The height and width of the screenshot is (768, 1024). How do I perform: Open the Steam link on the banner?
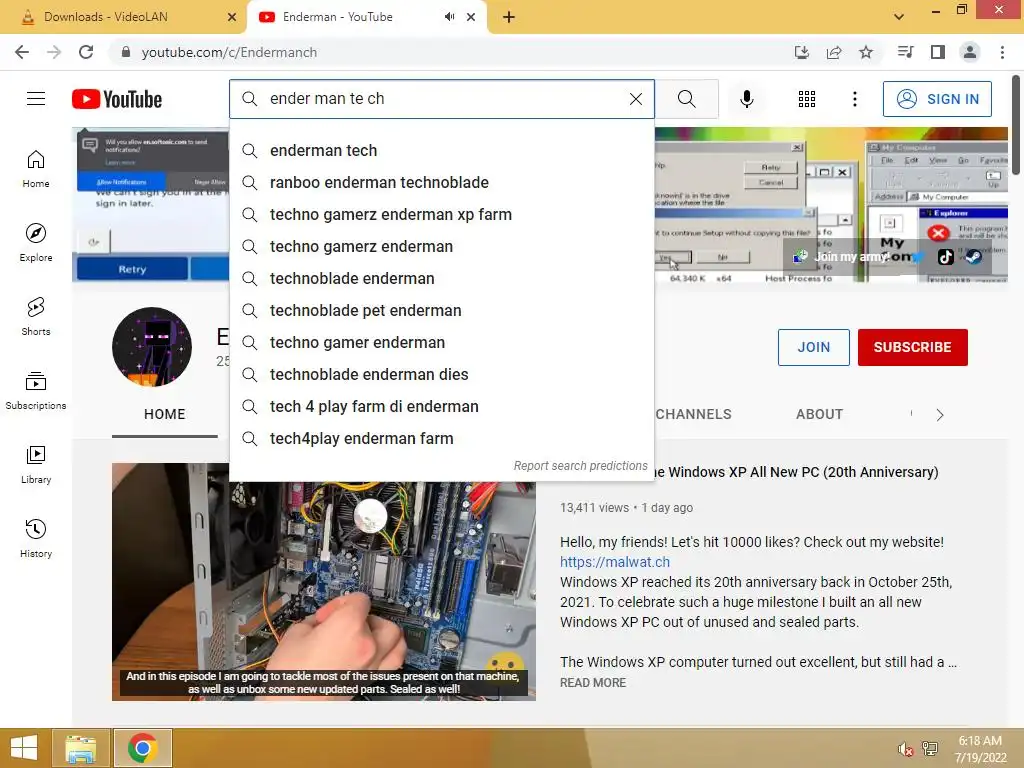973,257
